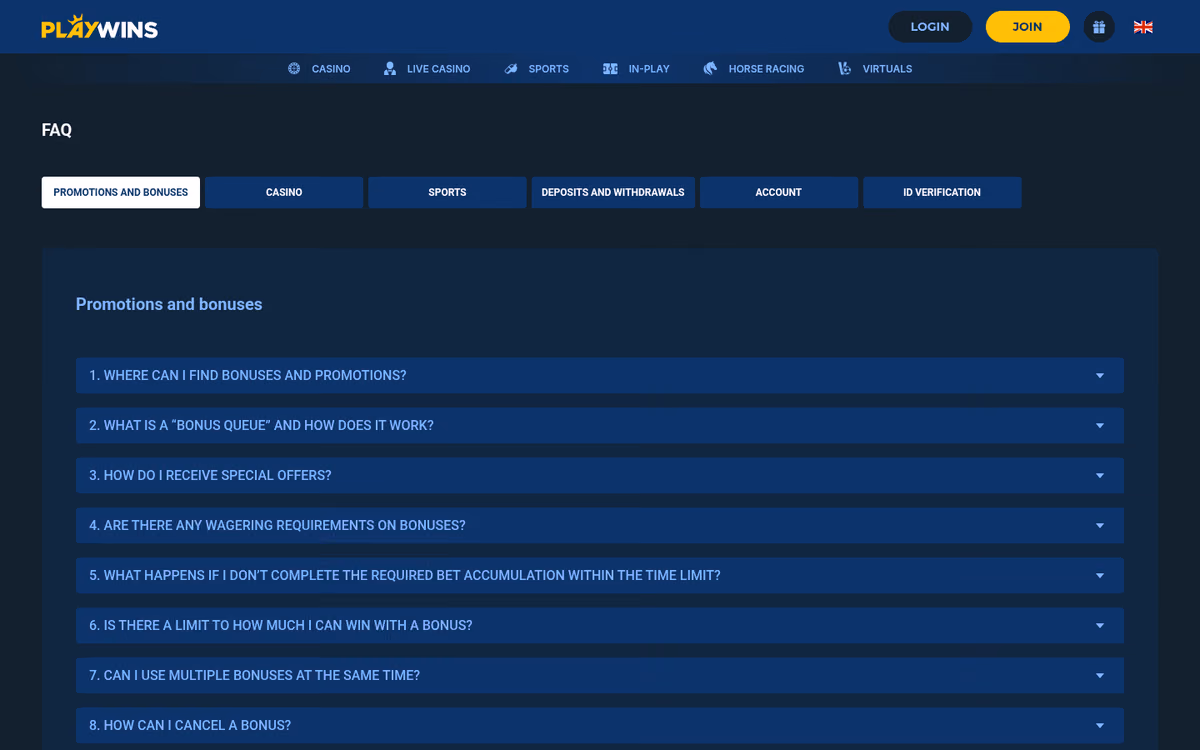The height and width of the screenshot is (750, 1200).
Task: Open the gift promotions icon
Action: pos(1099,27)
